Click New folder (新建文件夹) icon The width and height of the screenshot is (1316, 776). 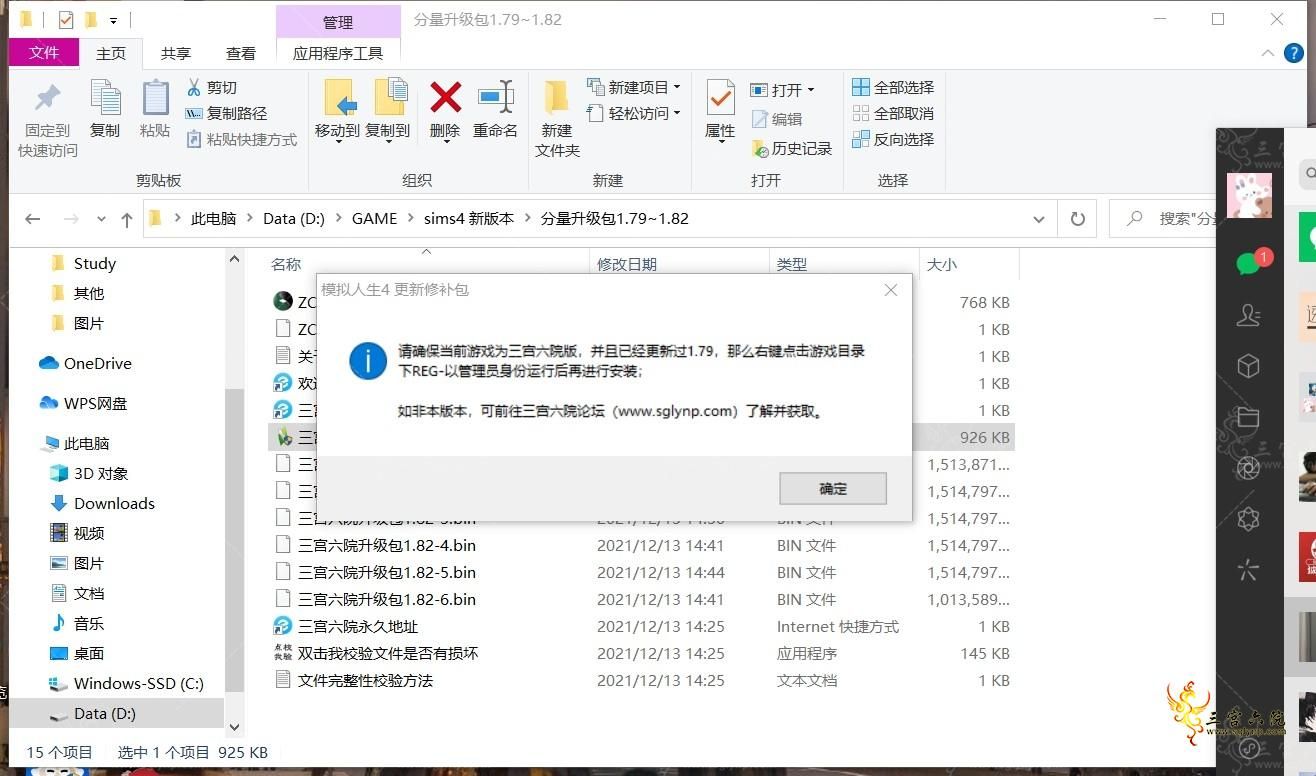tap(557, 118)
